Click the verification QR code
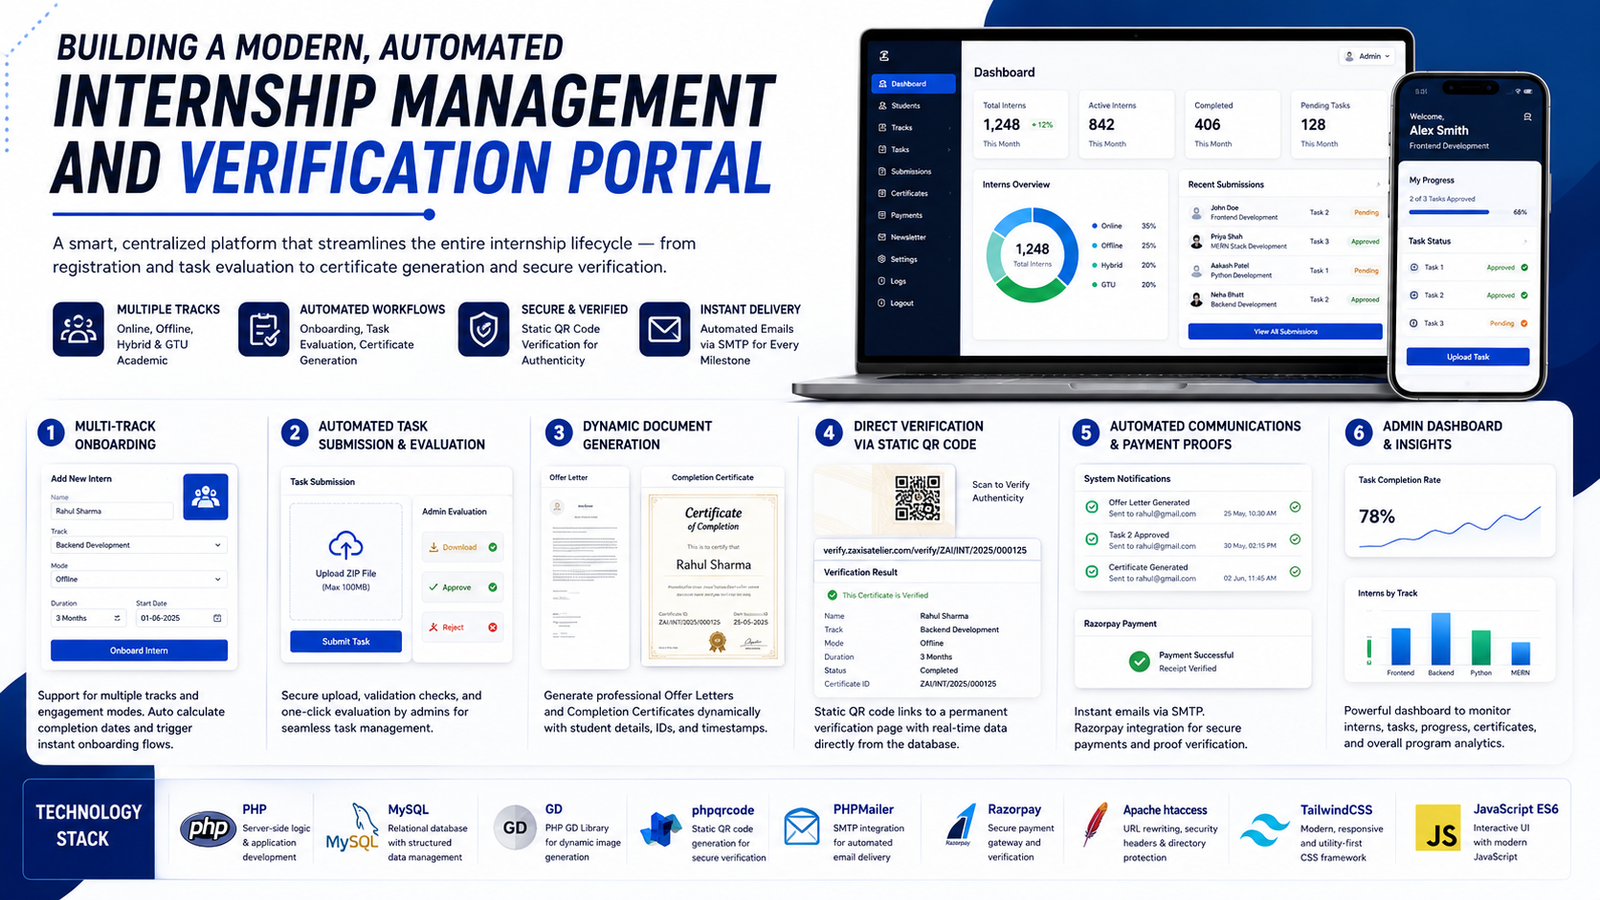The image size is (1600, 900). tap(917, 498)
